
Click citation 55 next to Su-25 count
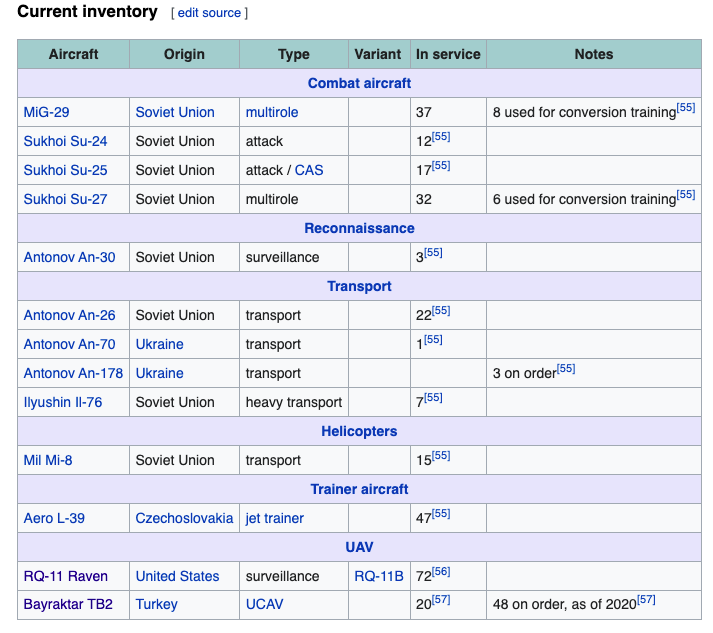(441, 166)
